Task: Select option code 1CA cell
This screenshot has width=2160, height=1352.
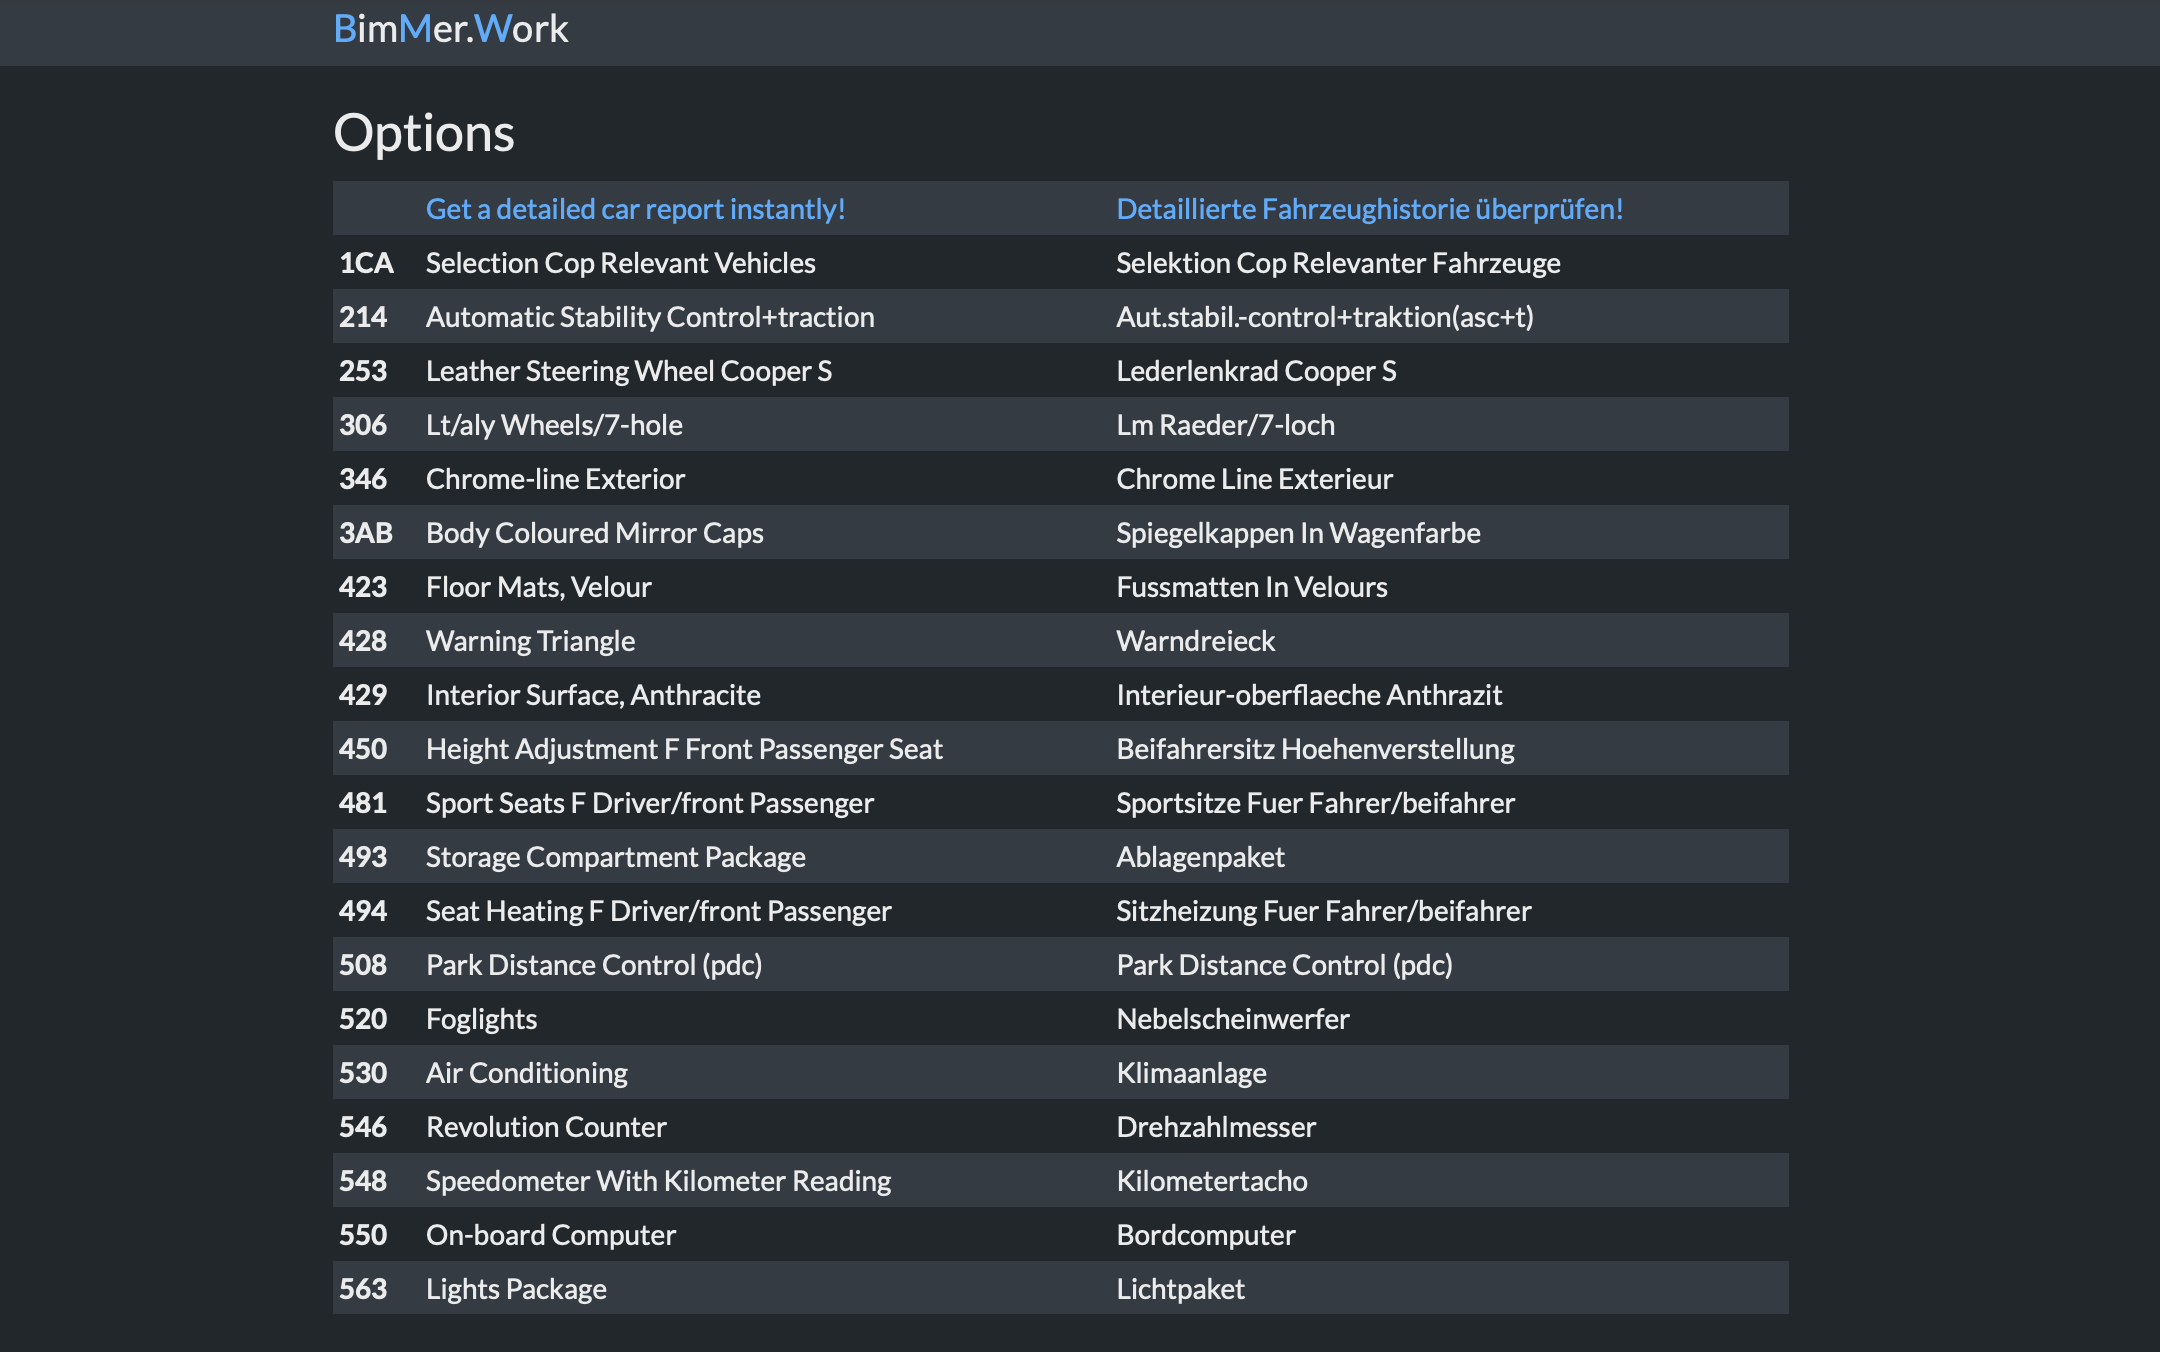Action: coord(366,263)
